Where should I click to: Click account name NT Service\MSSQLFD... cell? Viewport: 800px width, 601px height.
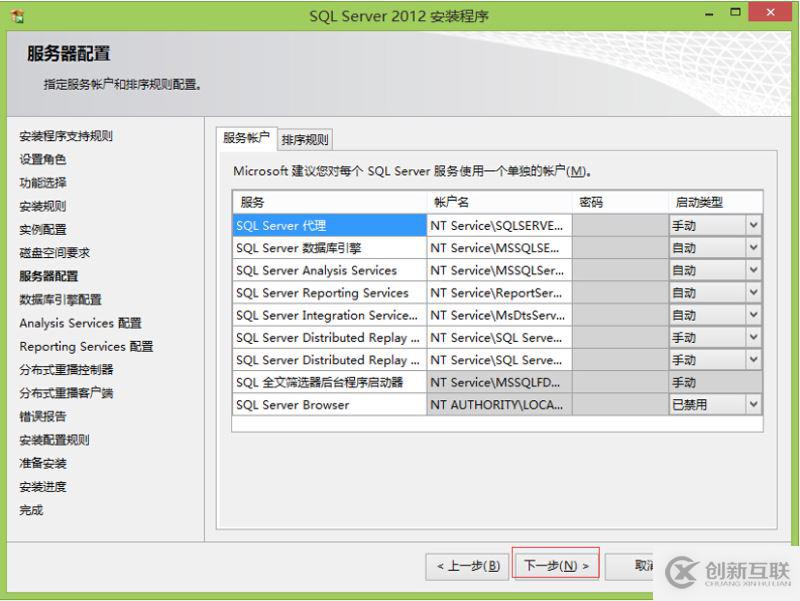(x=499, y=383)
